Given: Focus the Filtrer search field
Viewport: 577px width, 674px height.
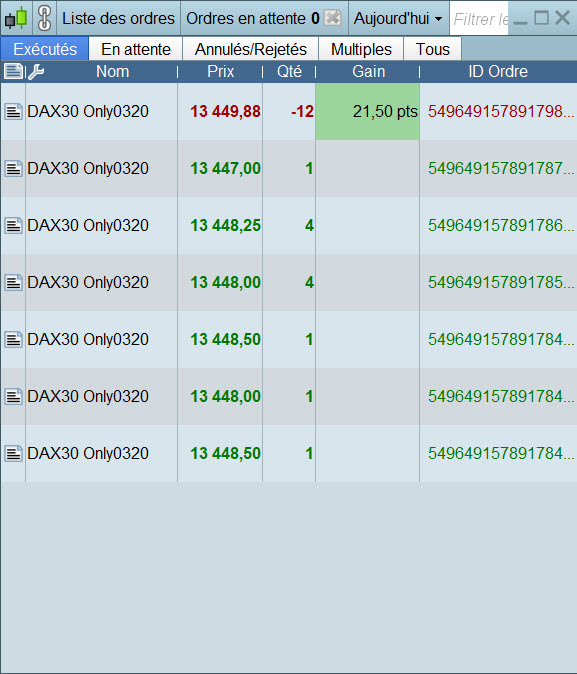Looking at the screenshot, I should (x=479, y=19).
